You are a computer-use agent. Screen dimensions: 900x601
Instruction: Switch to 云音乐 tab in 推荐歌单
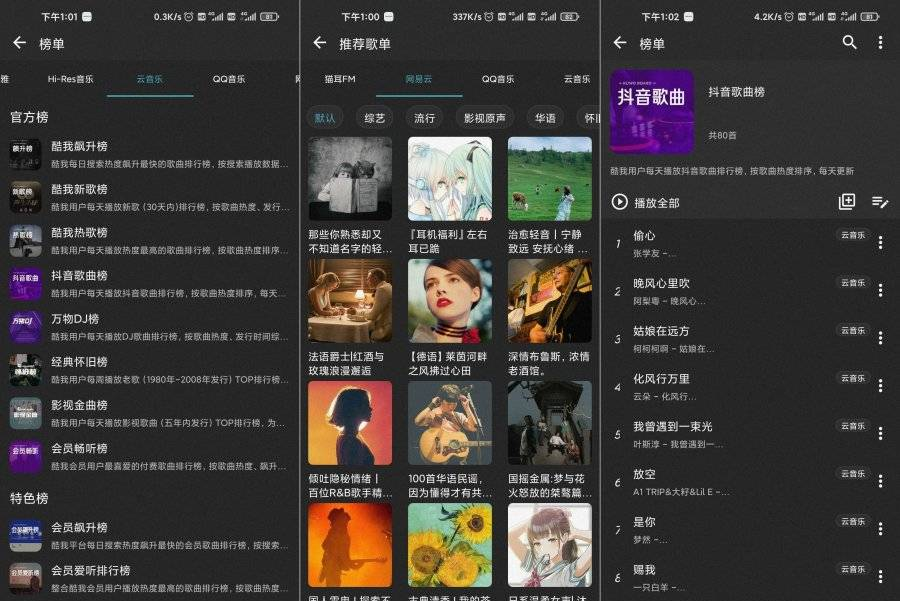point(577,79)
